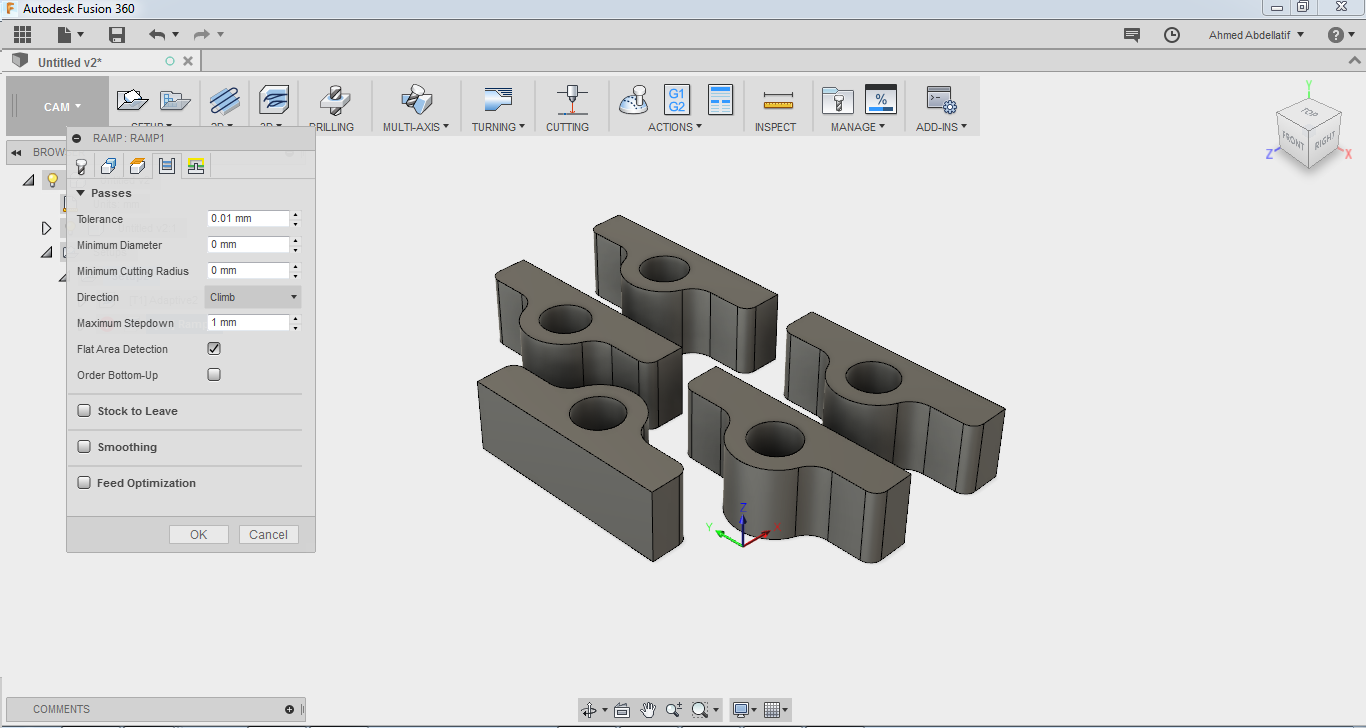
Task: Switch to the Tool tab in Ramp dialog
Action: 81,166
